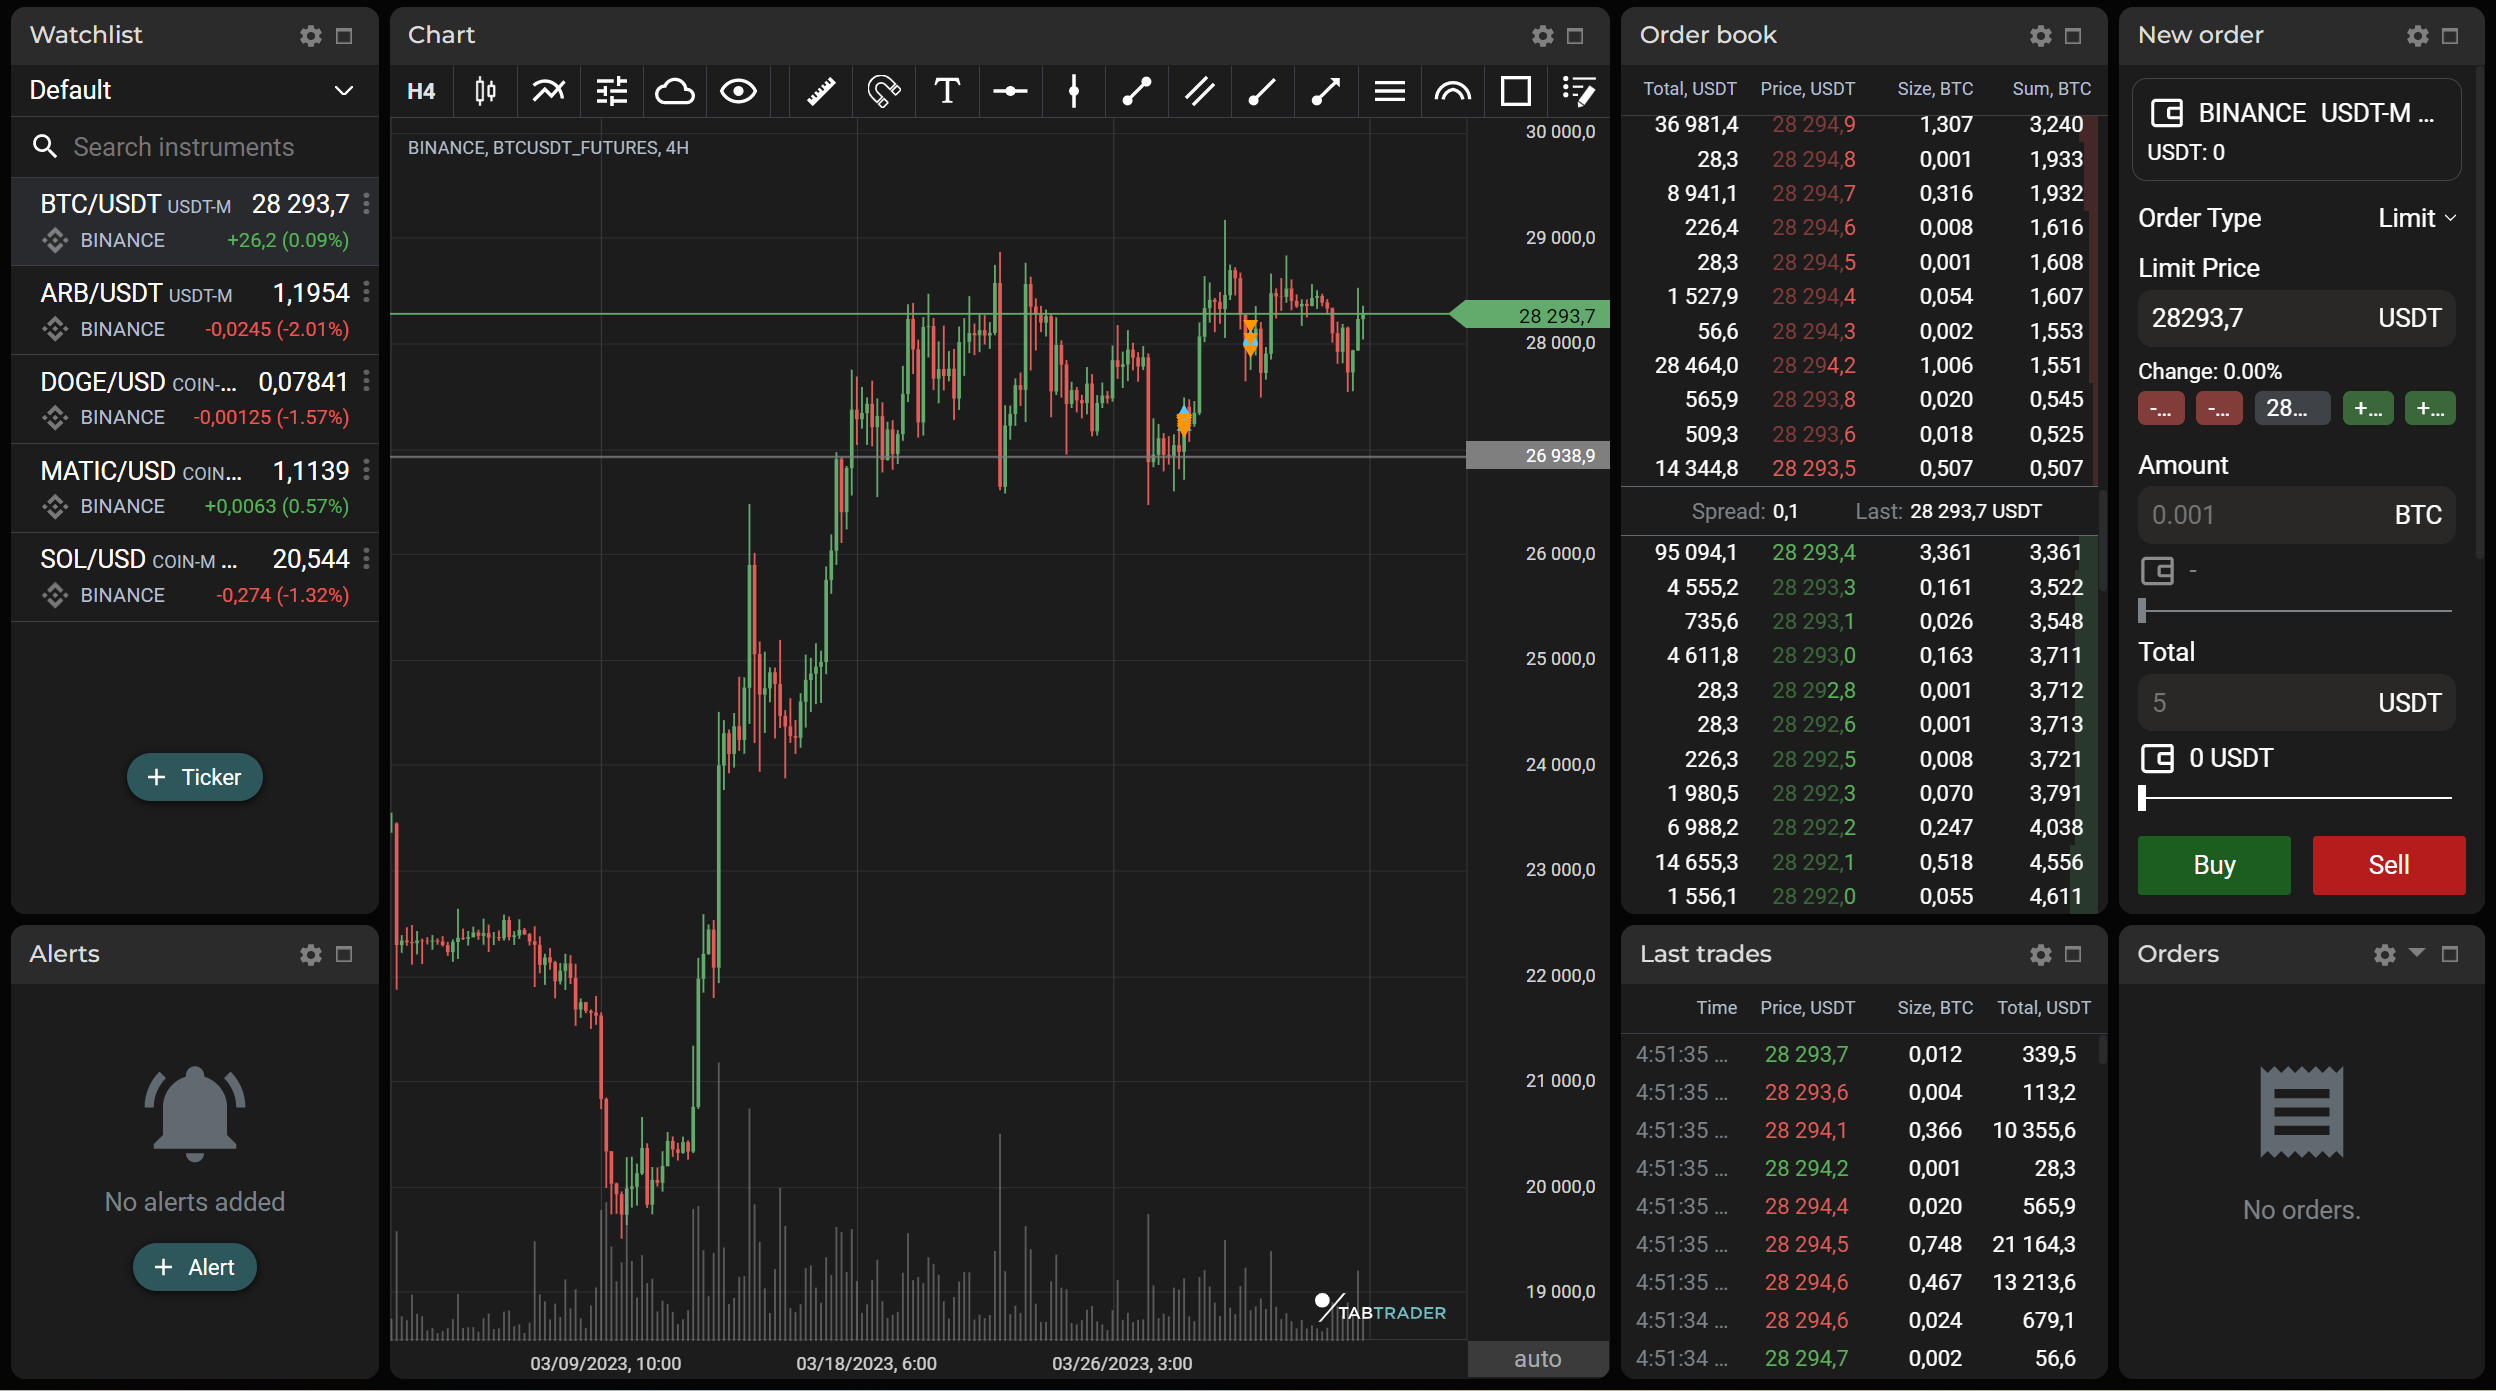Open chart settings sliders icon
Image resolution: width=2496 pixels, height=1391 pixels.
pos(611,92)
